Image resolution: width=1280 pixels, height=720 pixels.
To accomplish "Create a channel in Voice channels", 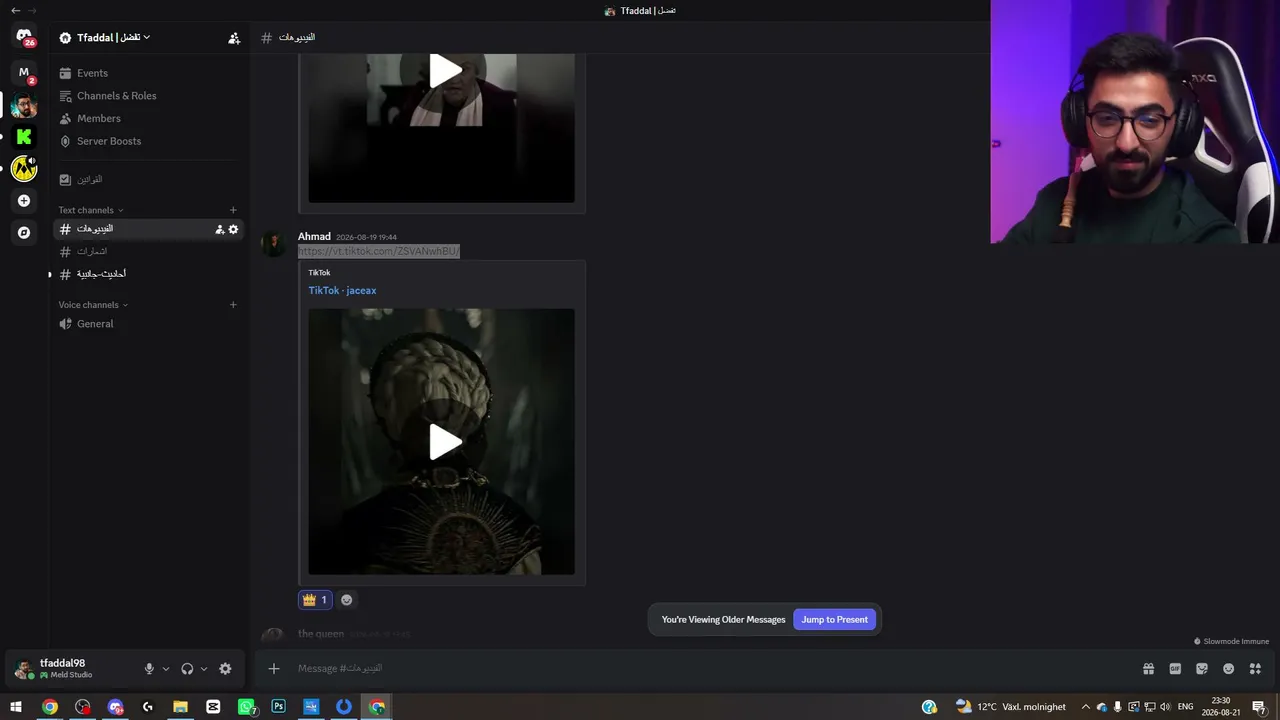I will pos(233,305).
